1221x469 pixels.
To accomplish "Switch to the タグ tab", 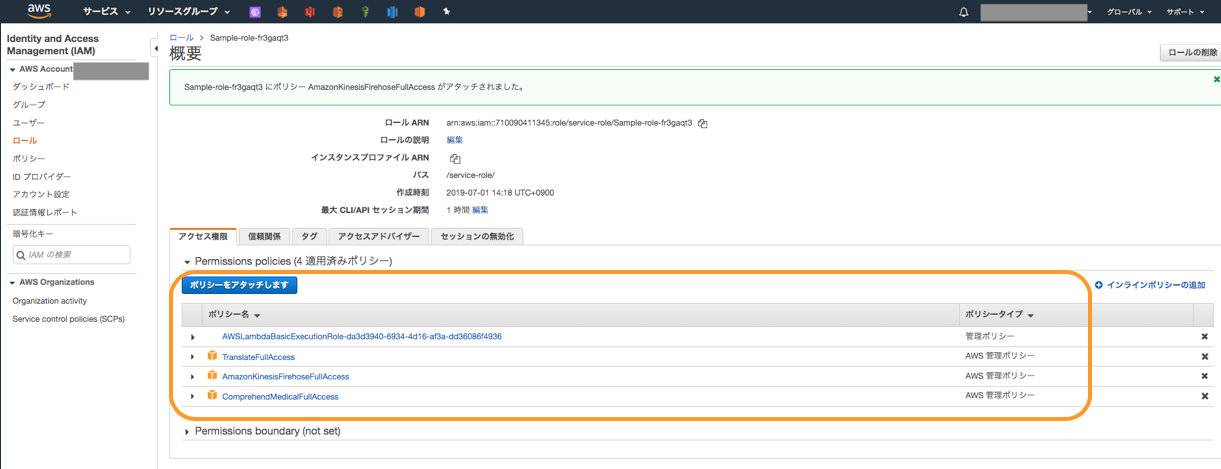I will 310,237.
